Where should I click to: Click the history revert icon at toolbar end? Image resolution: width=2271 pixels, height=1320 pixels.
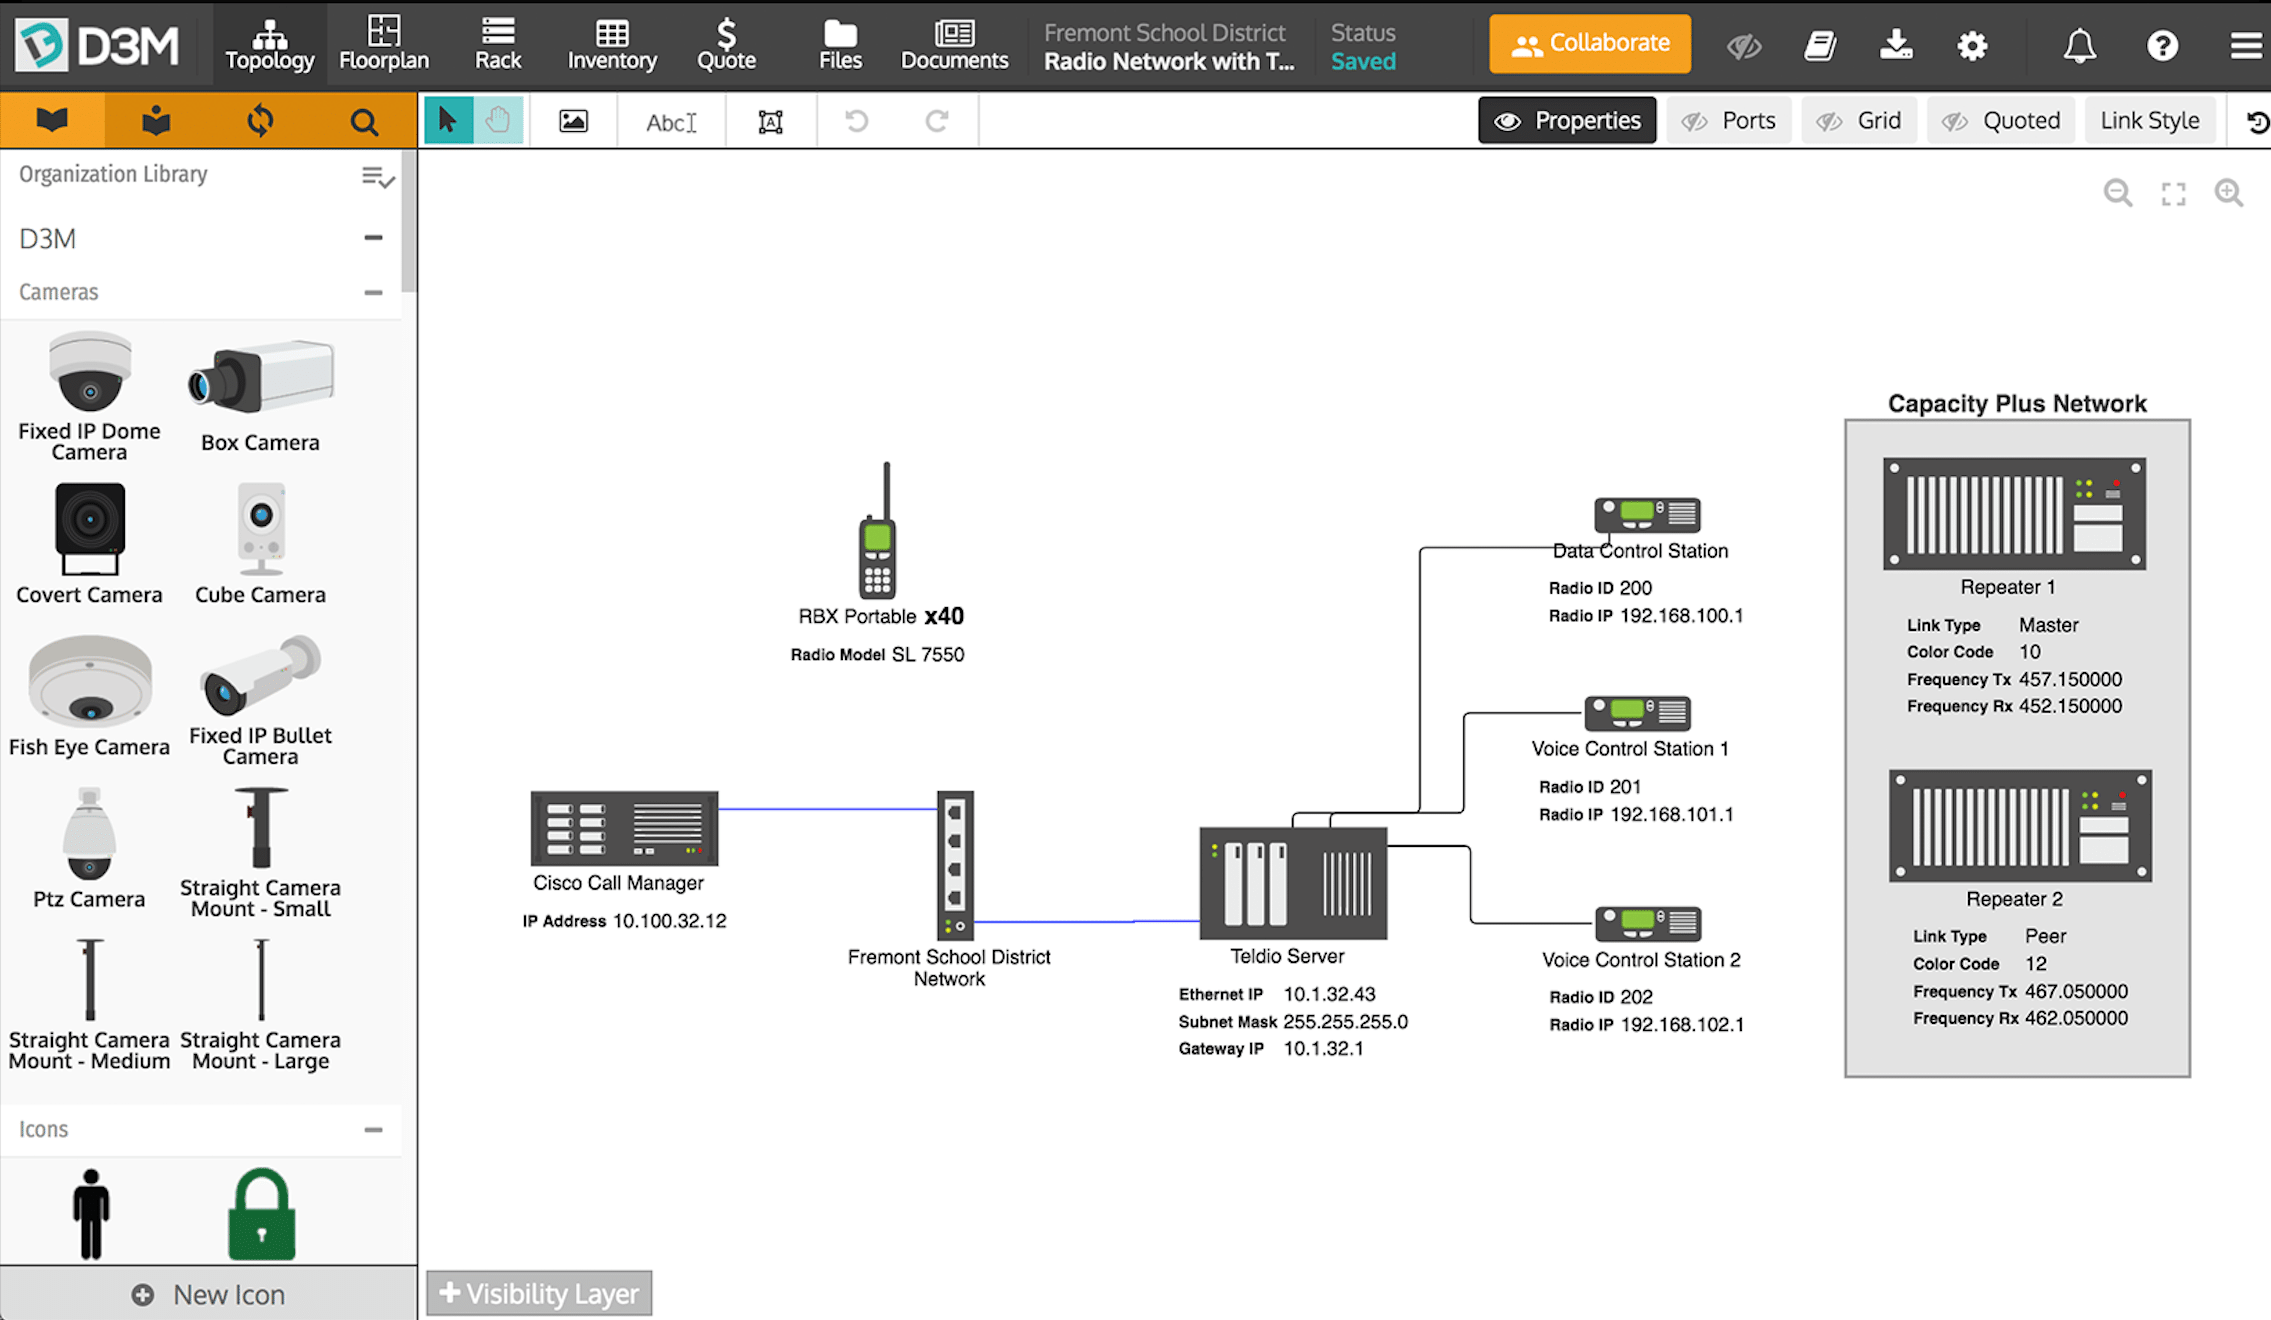pos(2256,122)
